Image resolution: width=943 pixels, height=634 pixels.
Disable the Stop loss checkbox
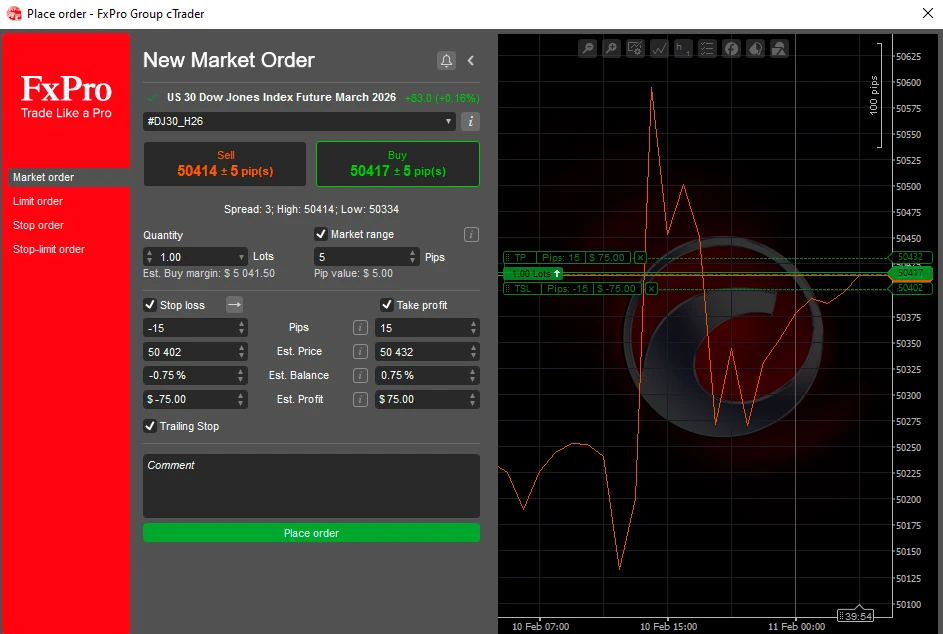(150, 305)
